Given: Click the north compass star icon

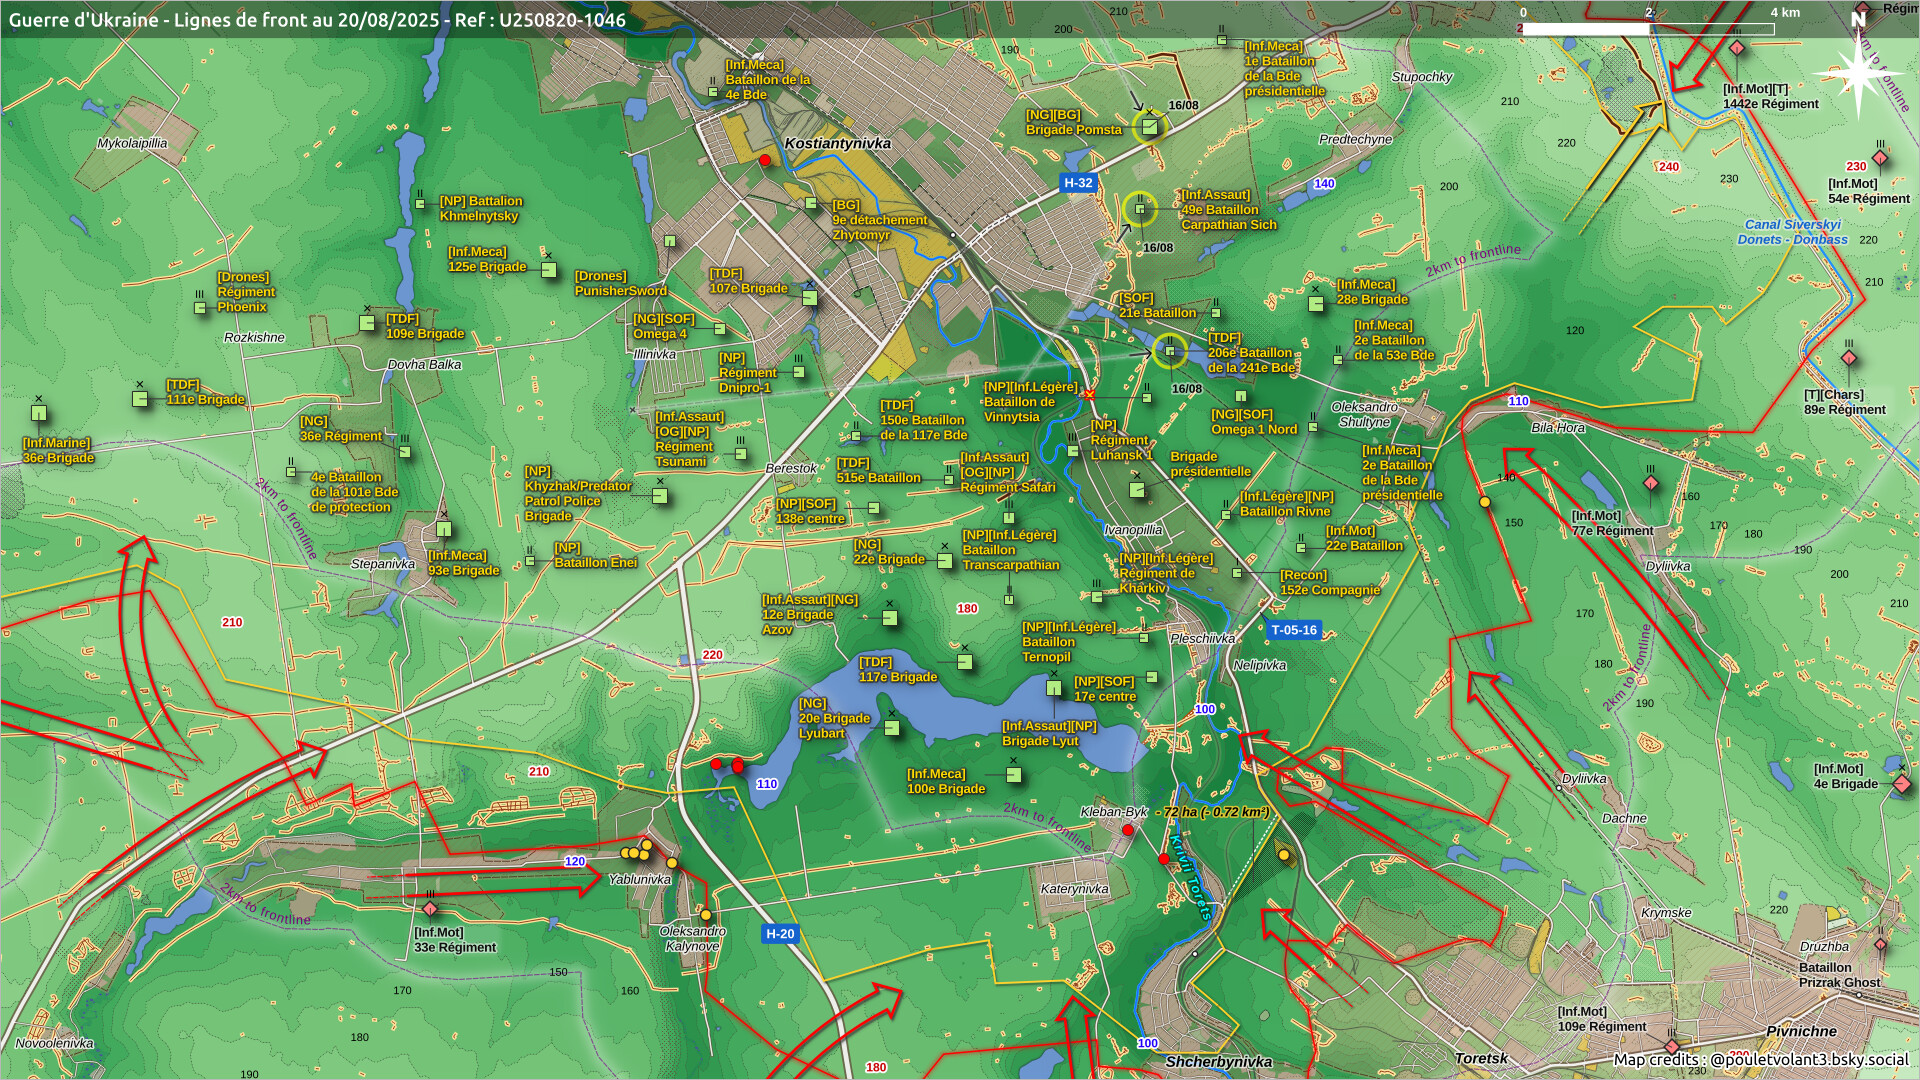Looking at the screenshot, I should coord(1858,72).
